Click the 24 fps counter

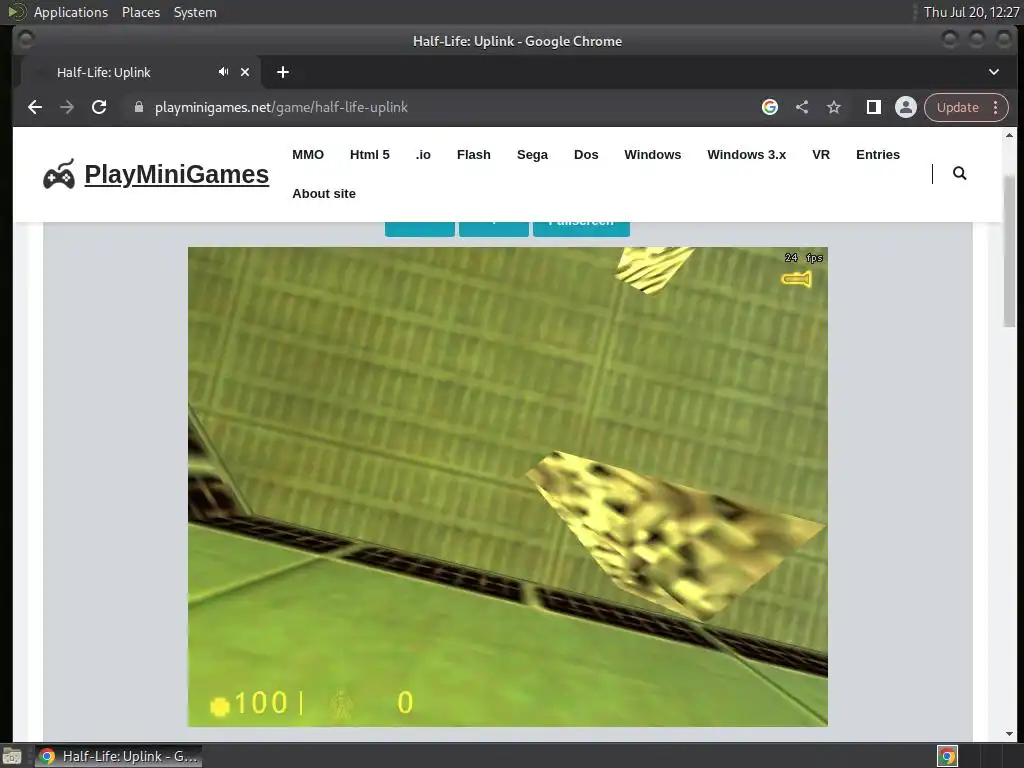[x=803, y=257]
